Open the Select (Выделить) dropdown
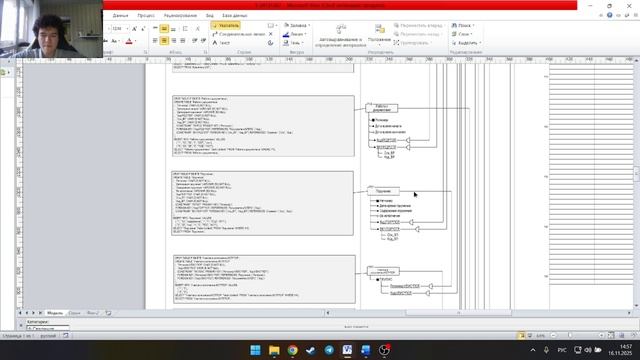Viewport: 640px width, 360px height. 466,43
